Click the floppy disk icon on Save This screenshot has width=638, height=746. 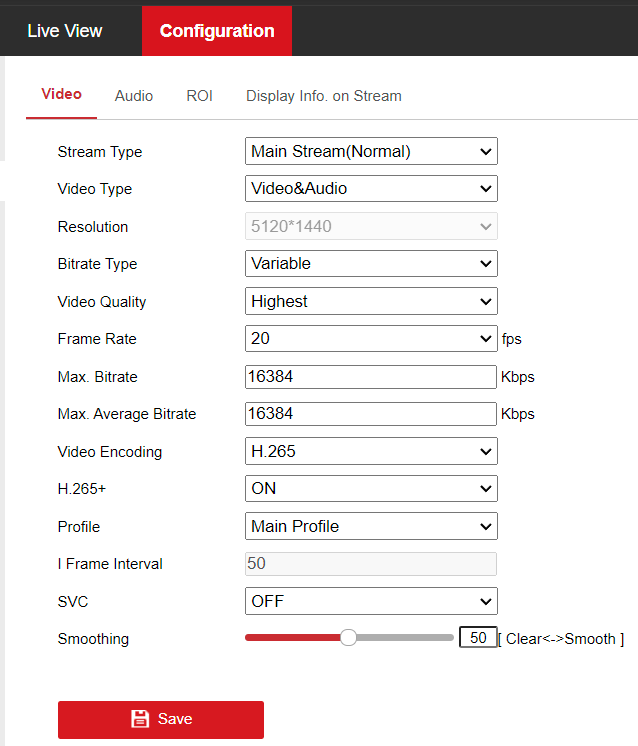point(140,719)
